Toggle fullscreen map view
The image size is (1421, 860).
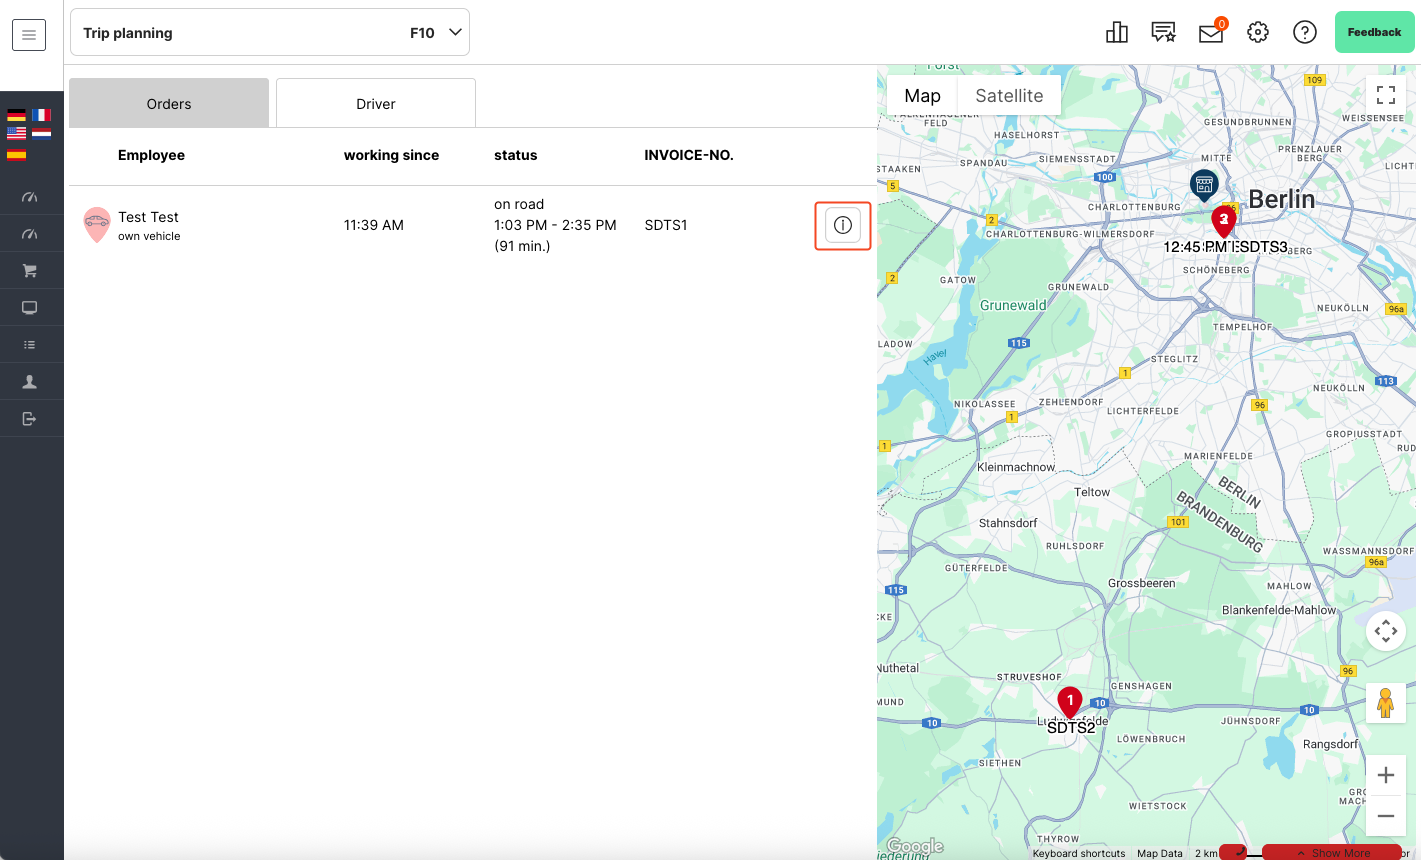(x=1386, y=95)
